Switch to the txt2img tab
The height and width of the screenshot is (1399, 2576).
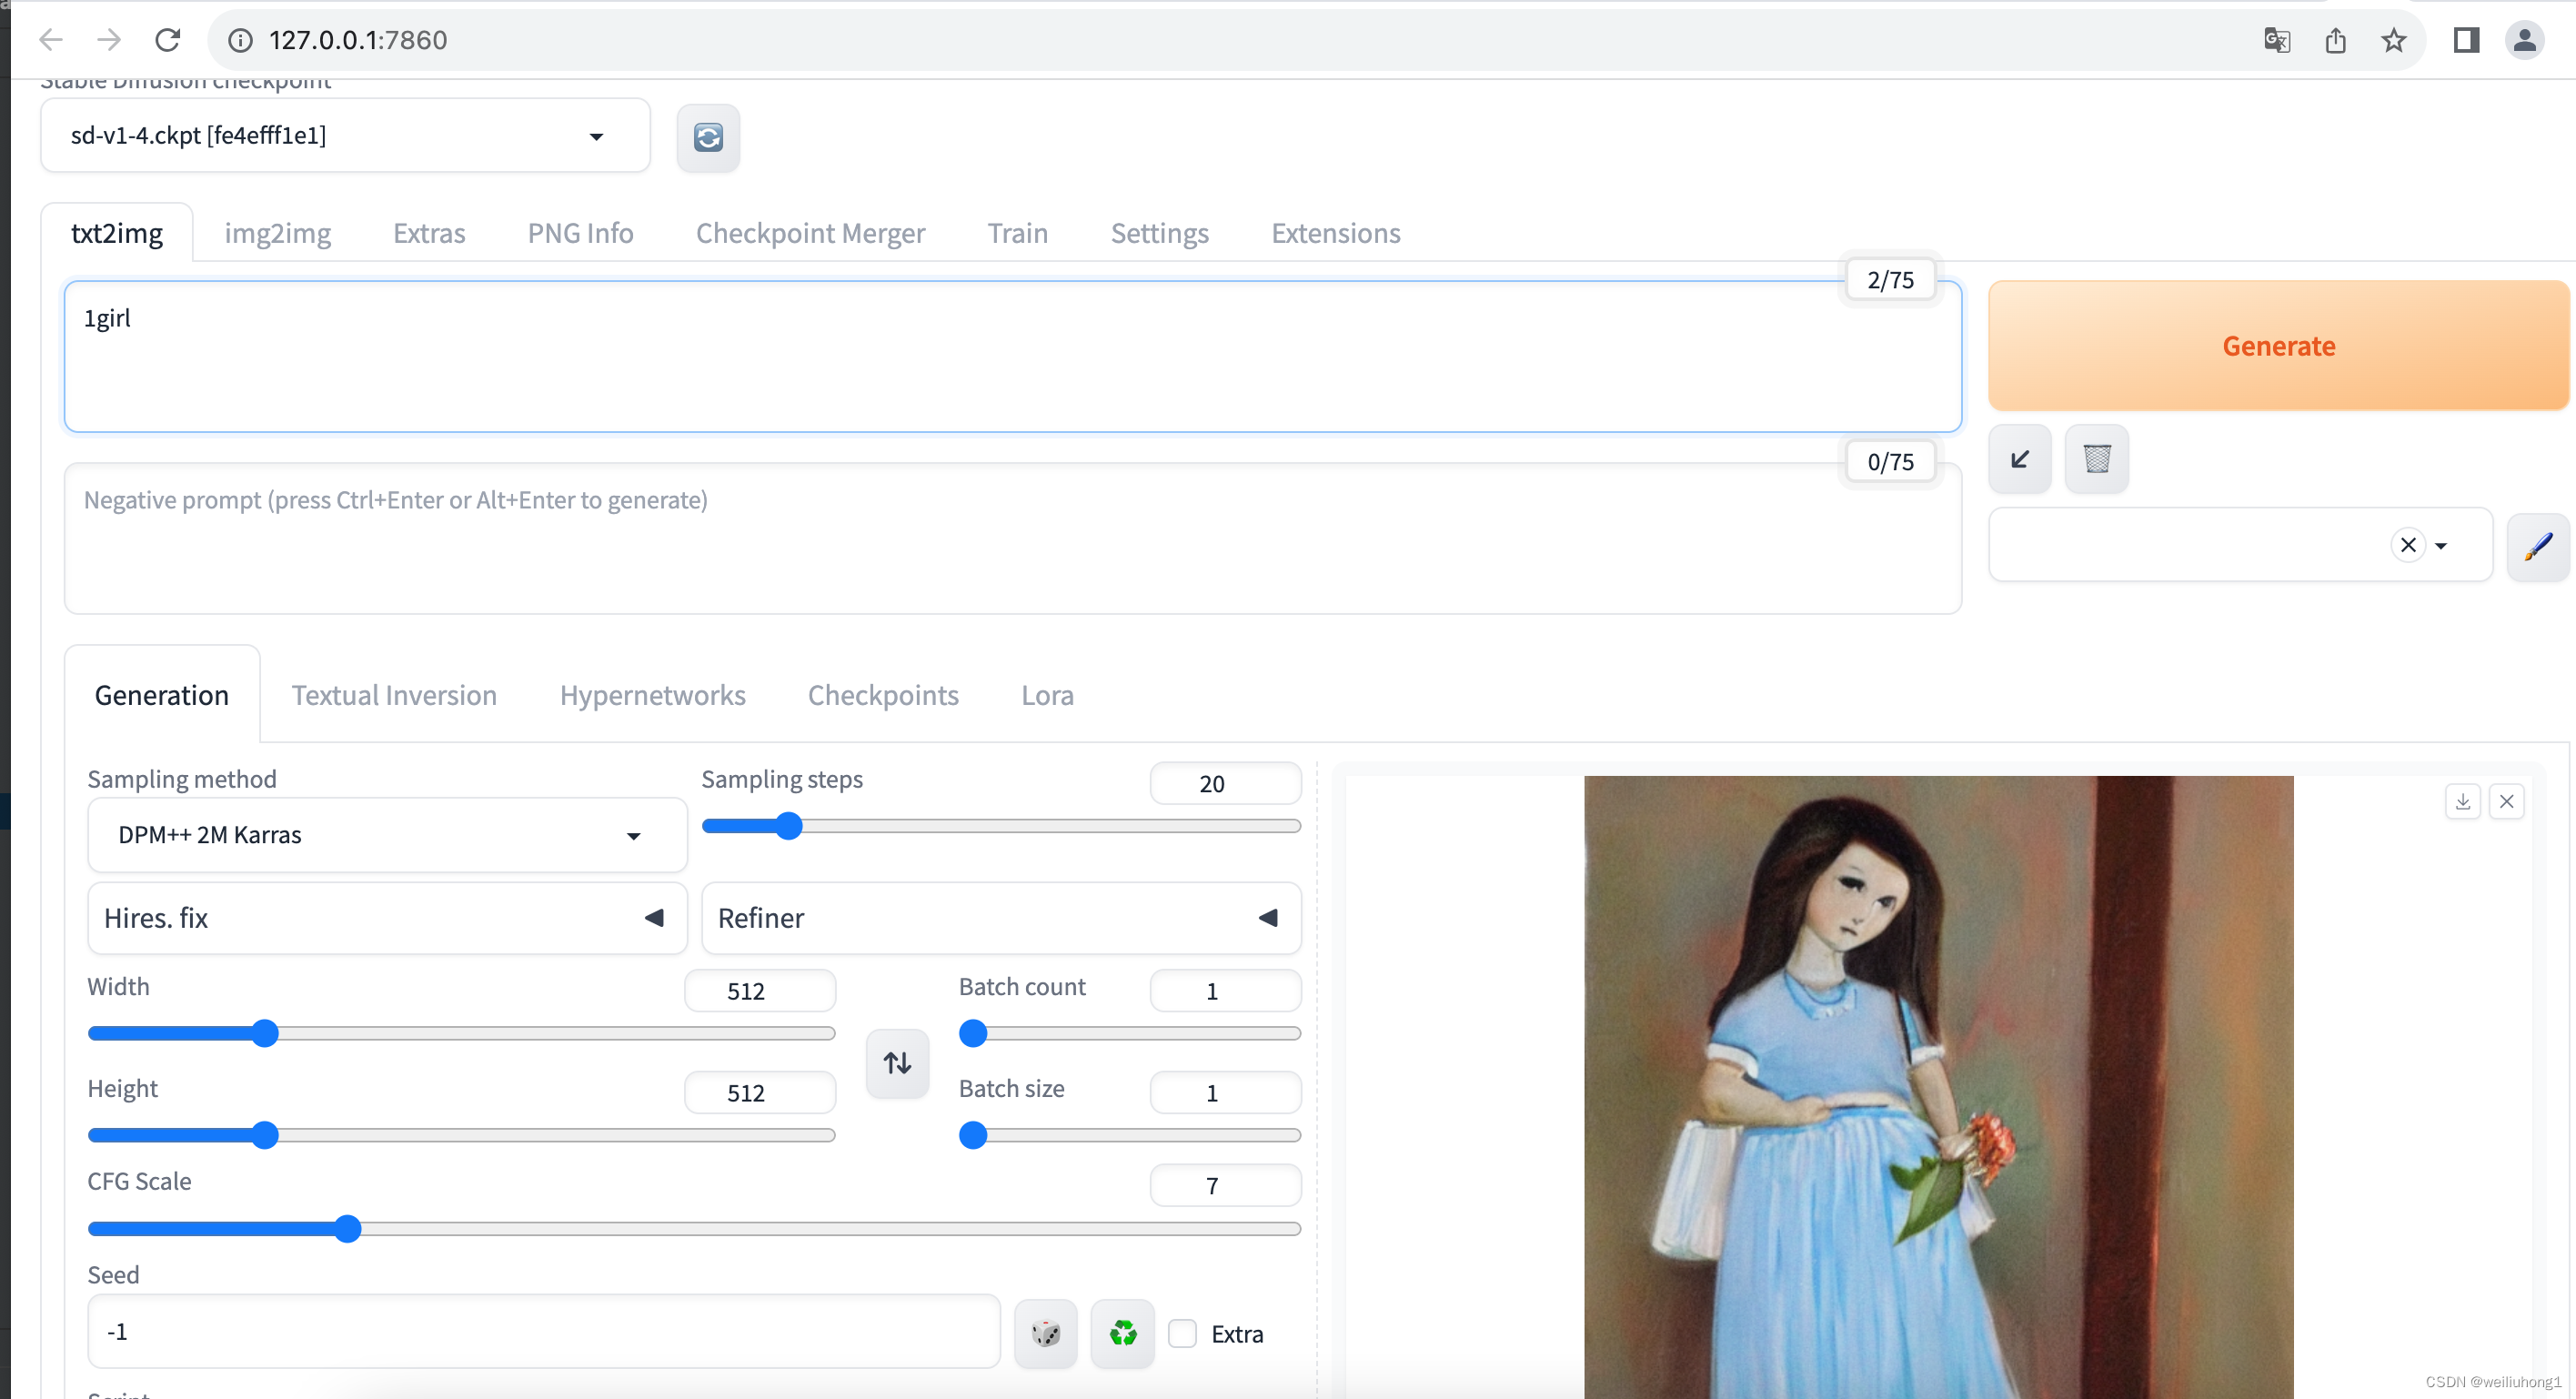tap(117, 233)
